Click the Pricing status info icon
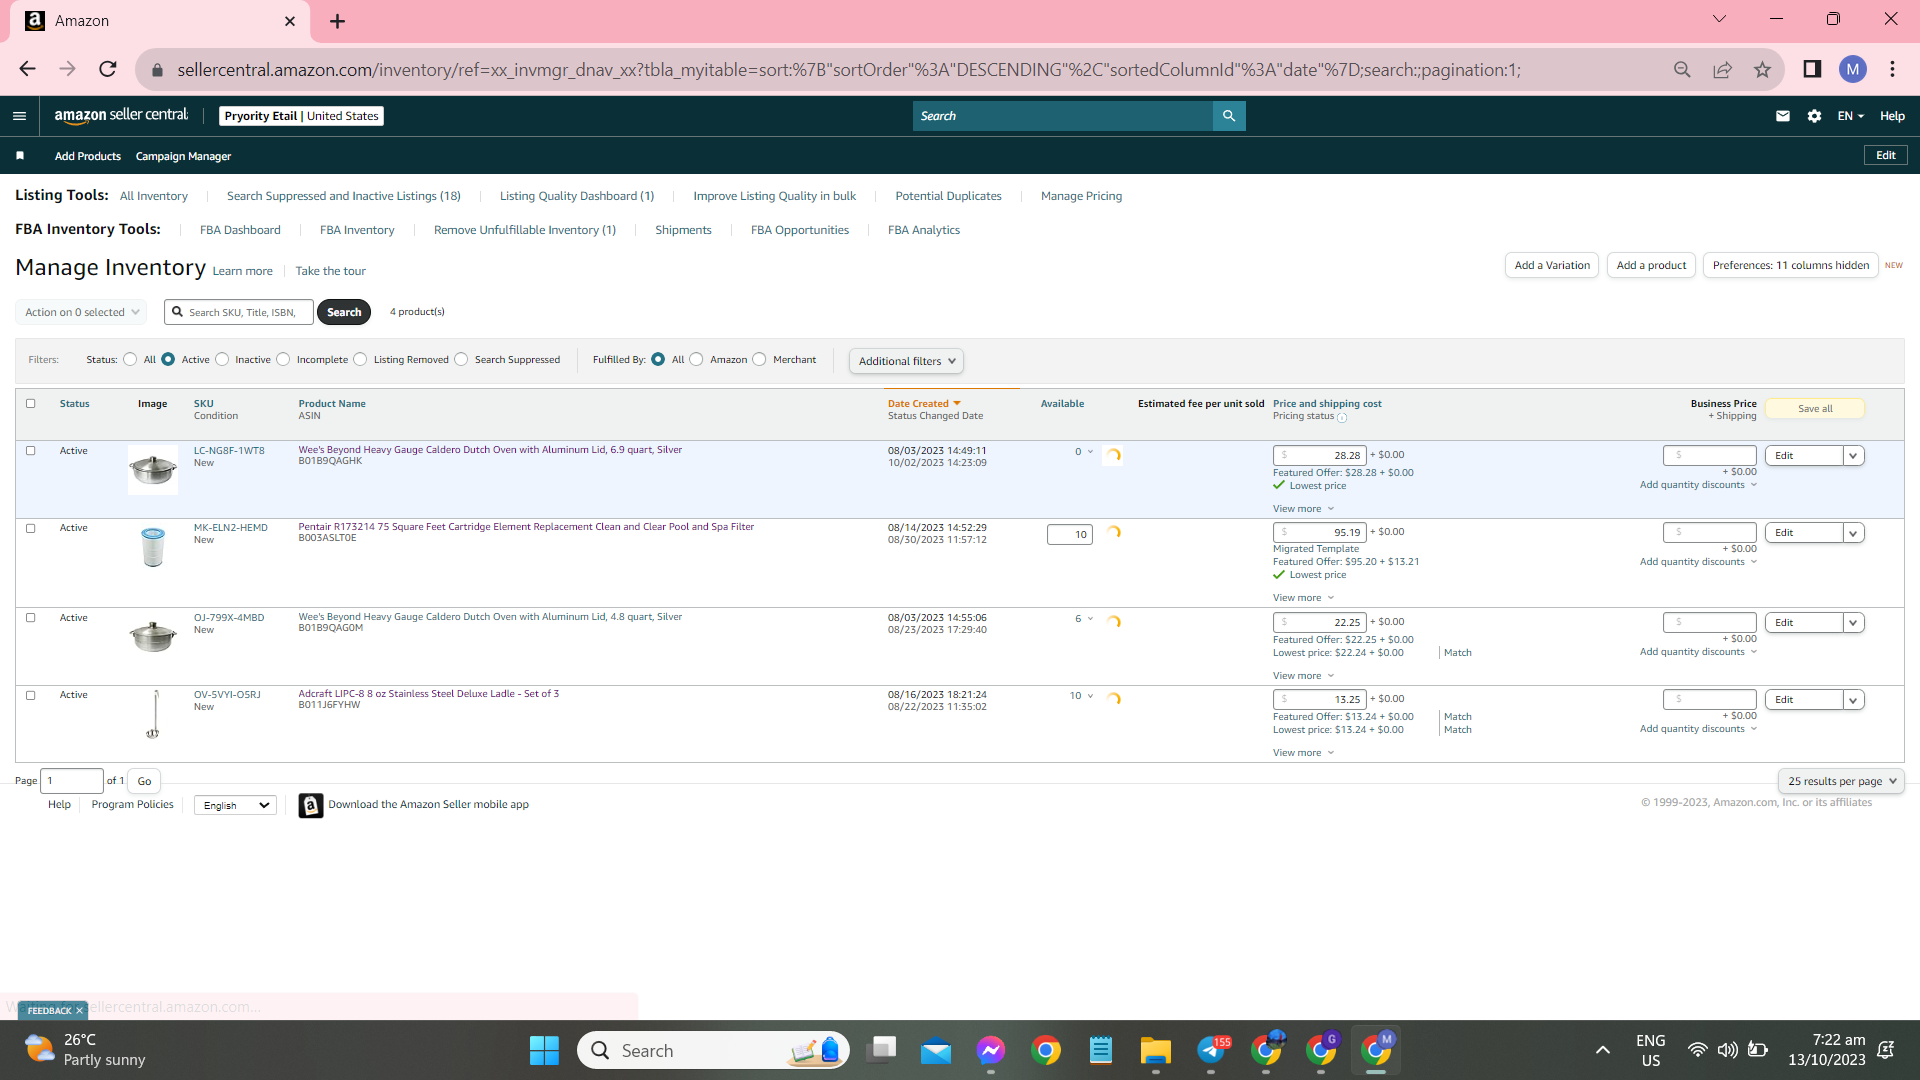Image resolution: width=1920 pixels, height=1080 pixels. pyautogui.click(x=1342, y=418)
